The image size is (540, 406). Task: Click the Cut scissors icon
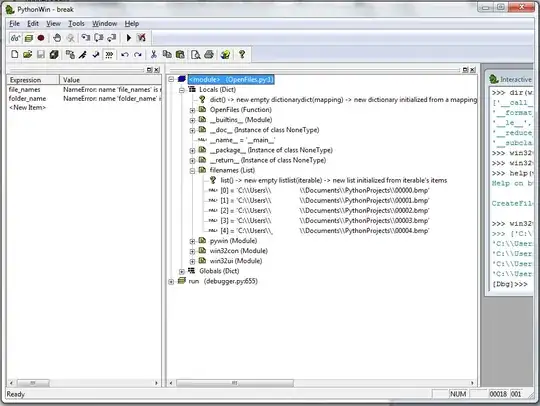pyautogui.click(x=154, y=54)
